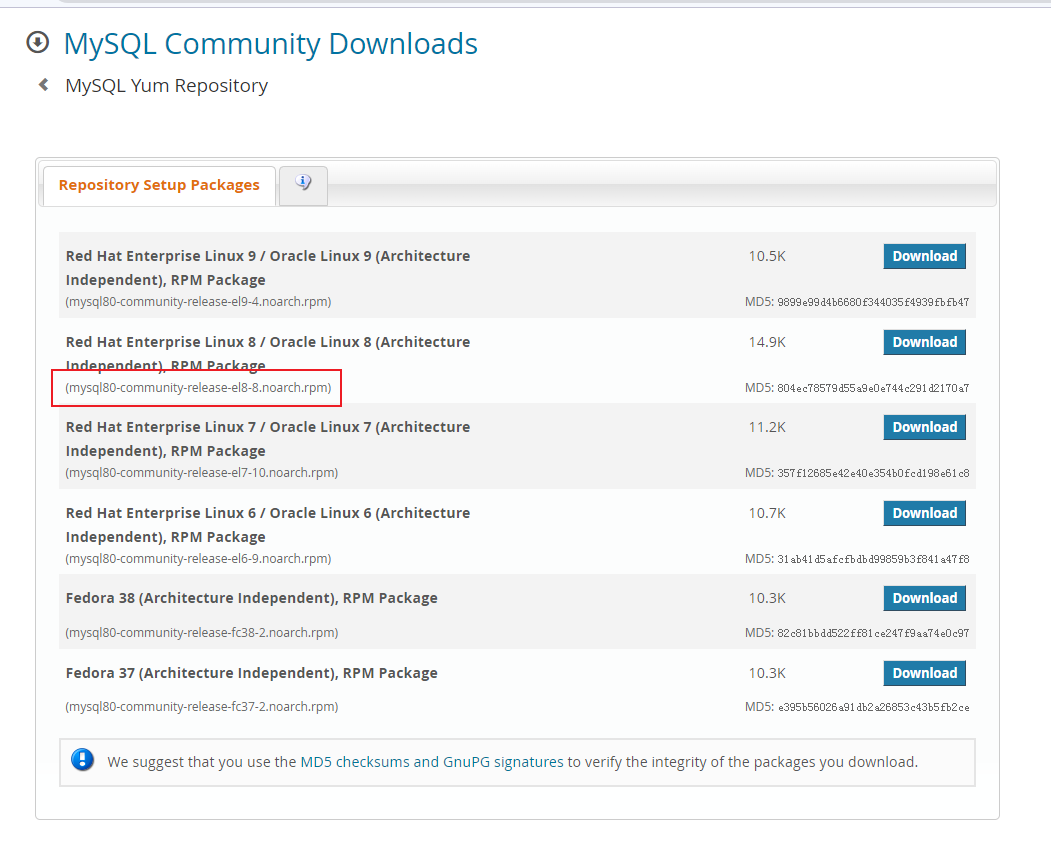The height and width of the screenshot is (861, 1051).
Task: Click the MD5 checksum starting with 804ec785
Action: point(873,388)
